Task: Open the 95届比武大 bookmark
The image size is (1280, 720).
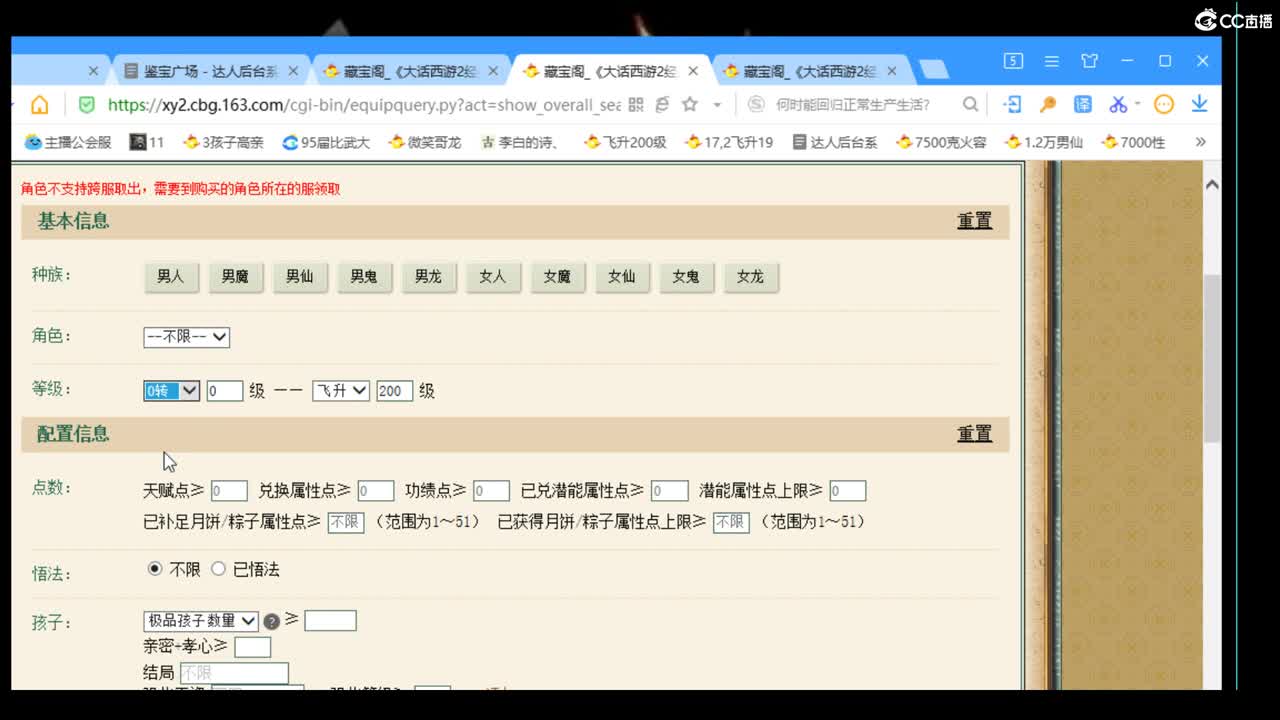Action: [x=326, y=142]
